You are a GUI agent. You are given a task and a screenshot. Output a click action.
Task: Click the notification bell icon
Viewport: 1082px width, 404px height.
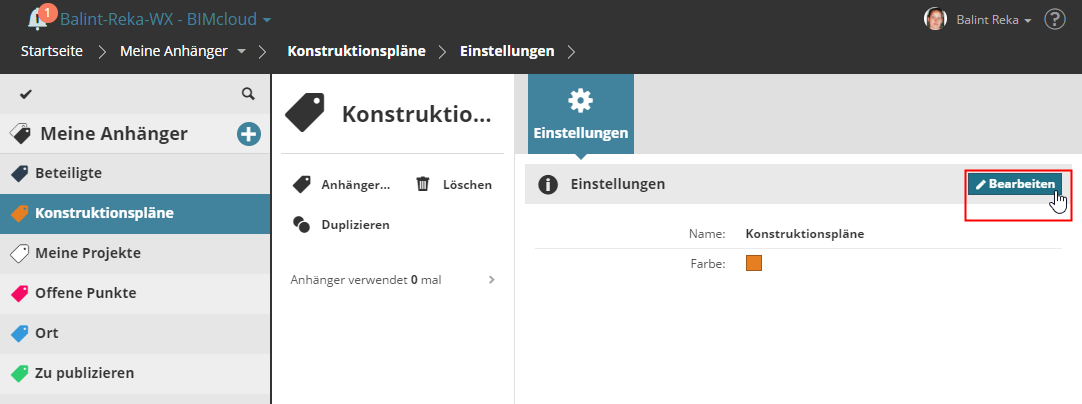pos(39,18)
